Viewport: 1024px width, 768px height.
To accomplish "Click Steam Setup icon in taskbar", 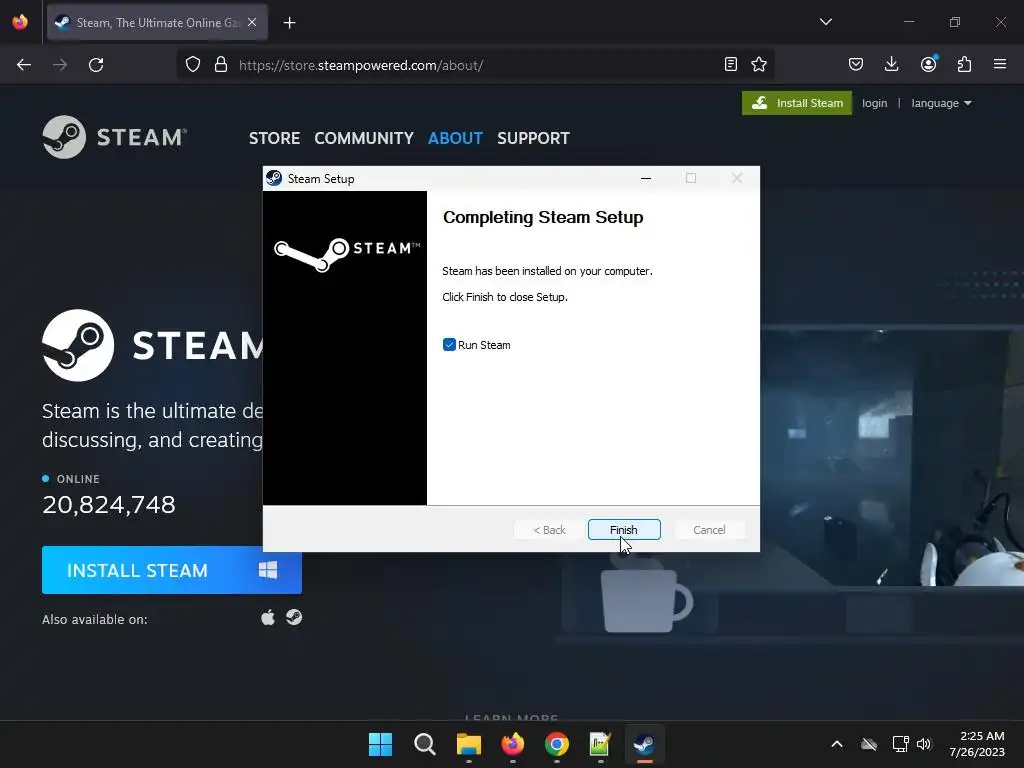I will pos(645,744).
